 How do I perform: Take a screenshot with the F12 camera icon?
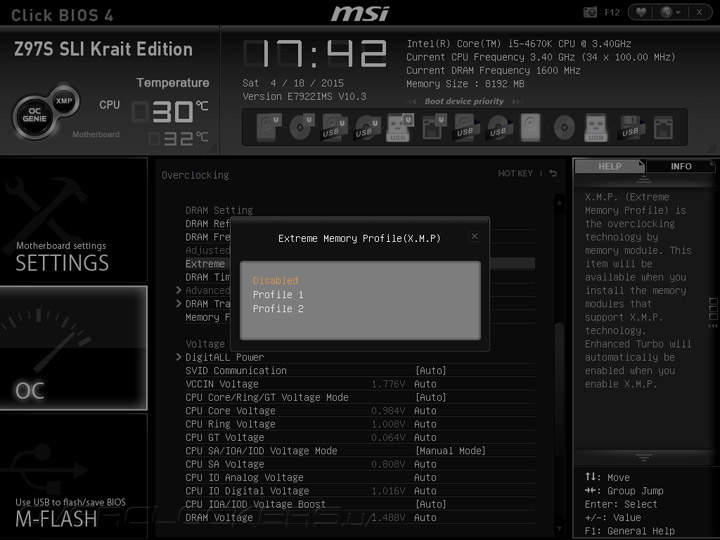pos(590,12)
